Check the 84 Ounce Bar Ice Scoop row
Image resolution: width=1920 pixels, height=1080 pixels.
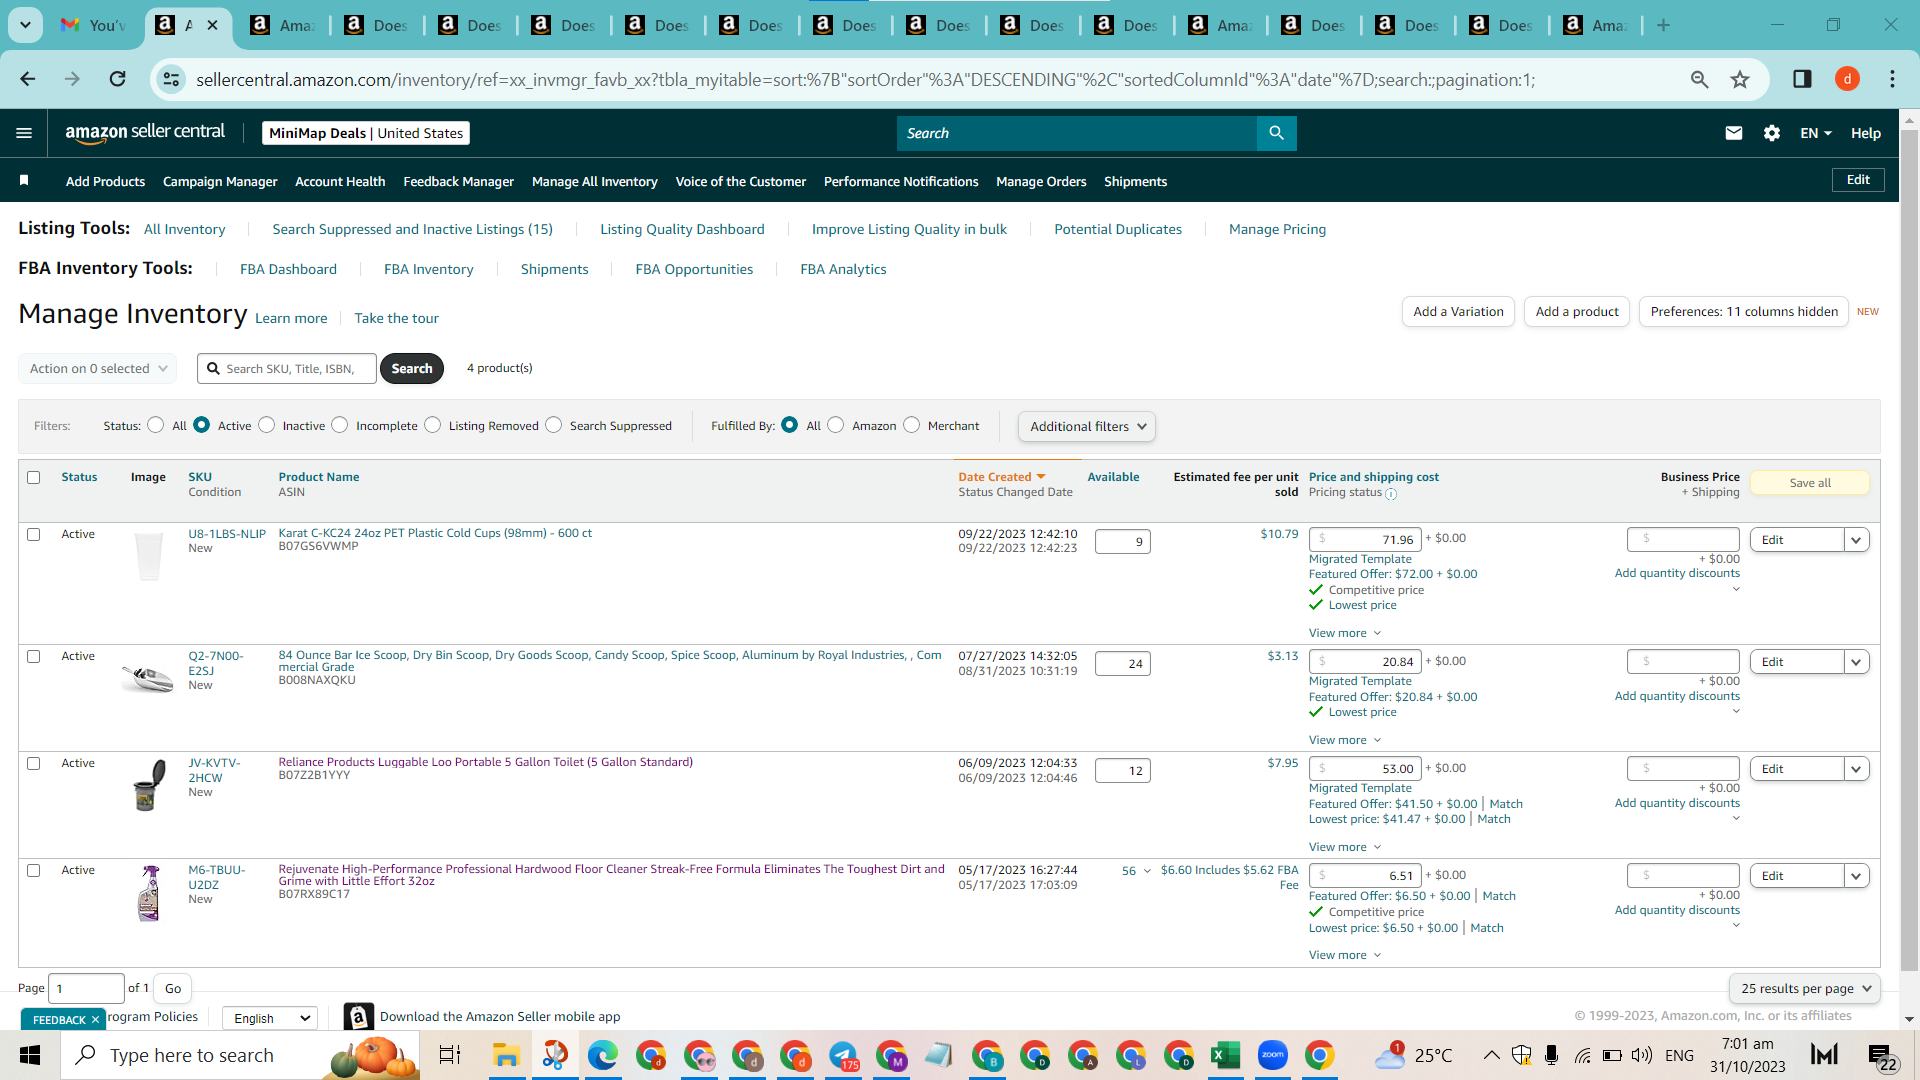pyautogui.click(x=34, y=657)
